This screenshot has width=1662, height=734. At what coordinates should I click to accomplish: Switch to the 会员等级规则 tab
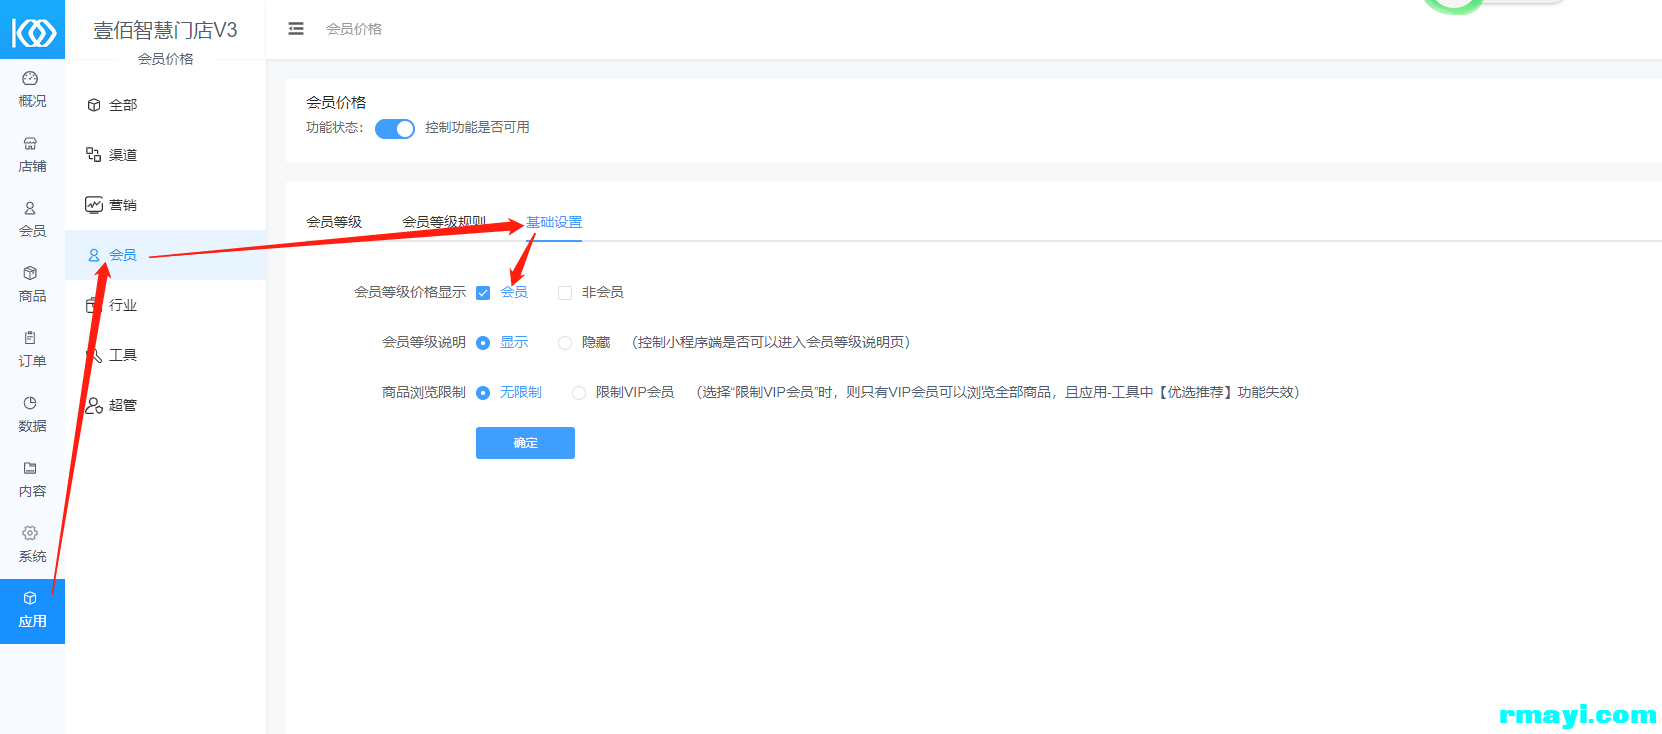(x=444, y=222)
